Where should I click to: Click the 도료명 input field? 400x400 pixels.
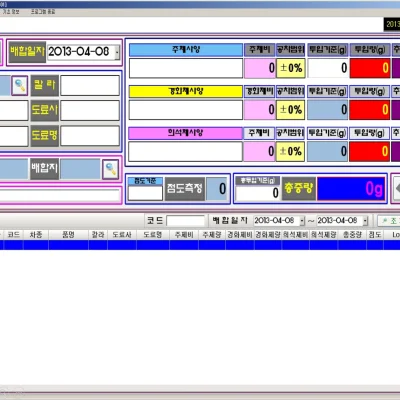(x=90, y=136)
